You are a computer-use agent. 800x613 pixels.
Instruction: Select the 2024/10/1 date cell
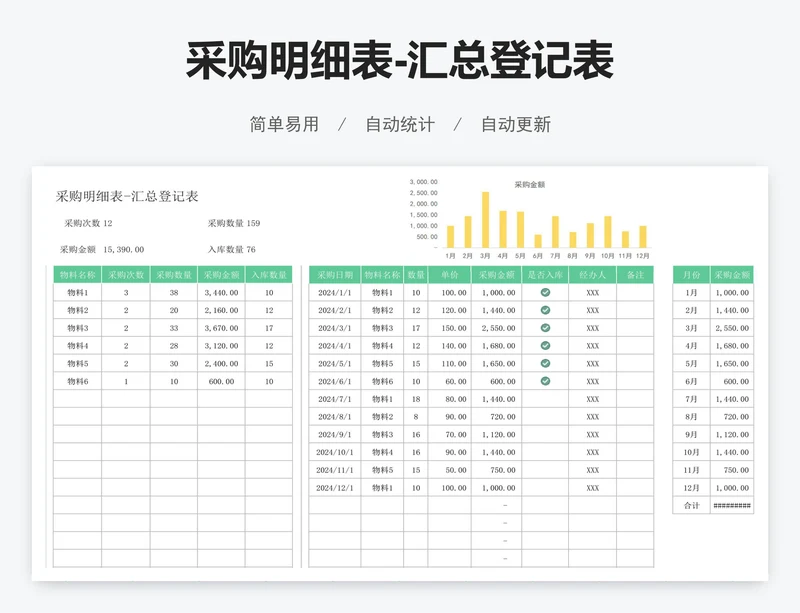tap(335, 452)
